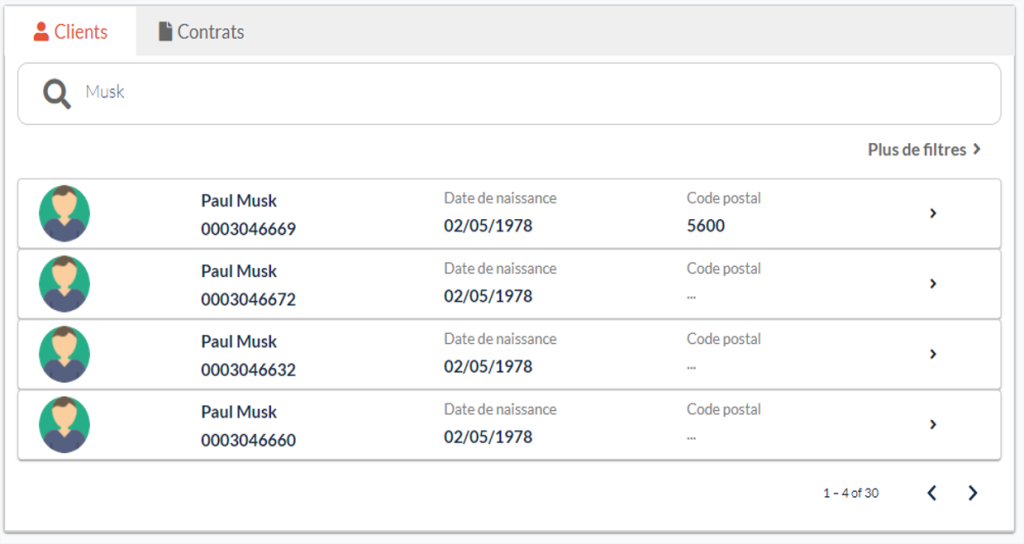Click the magnifying glass search icon
The width and height of the screenshot is (1024, 544).
click(57, 94)
